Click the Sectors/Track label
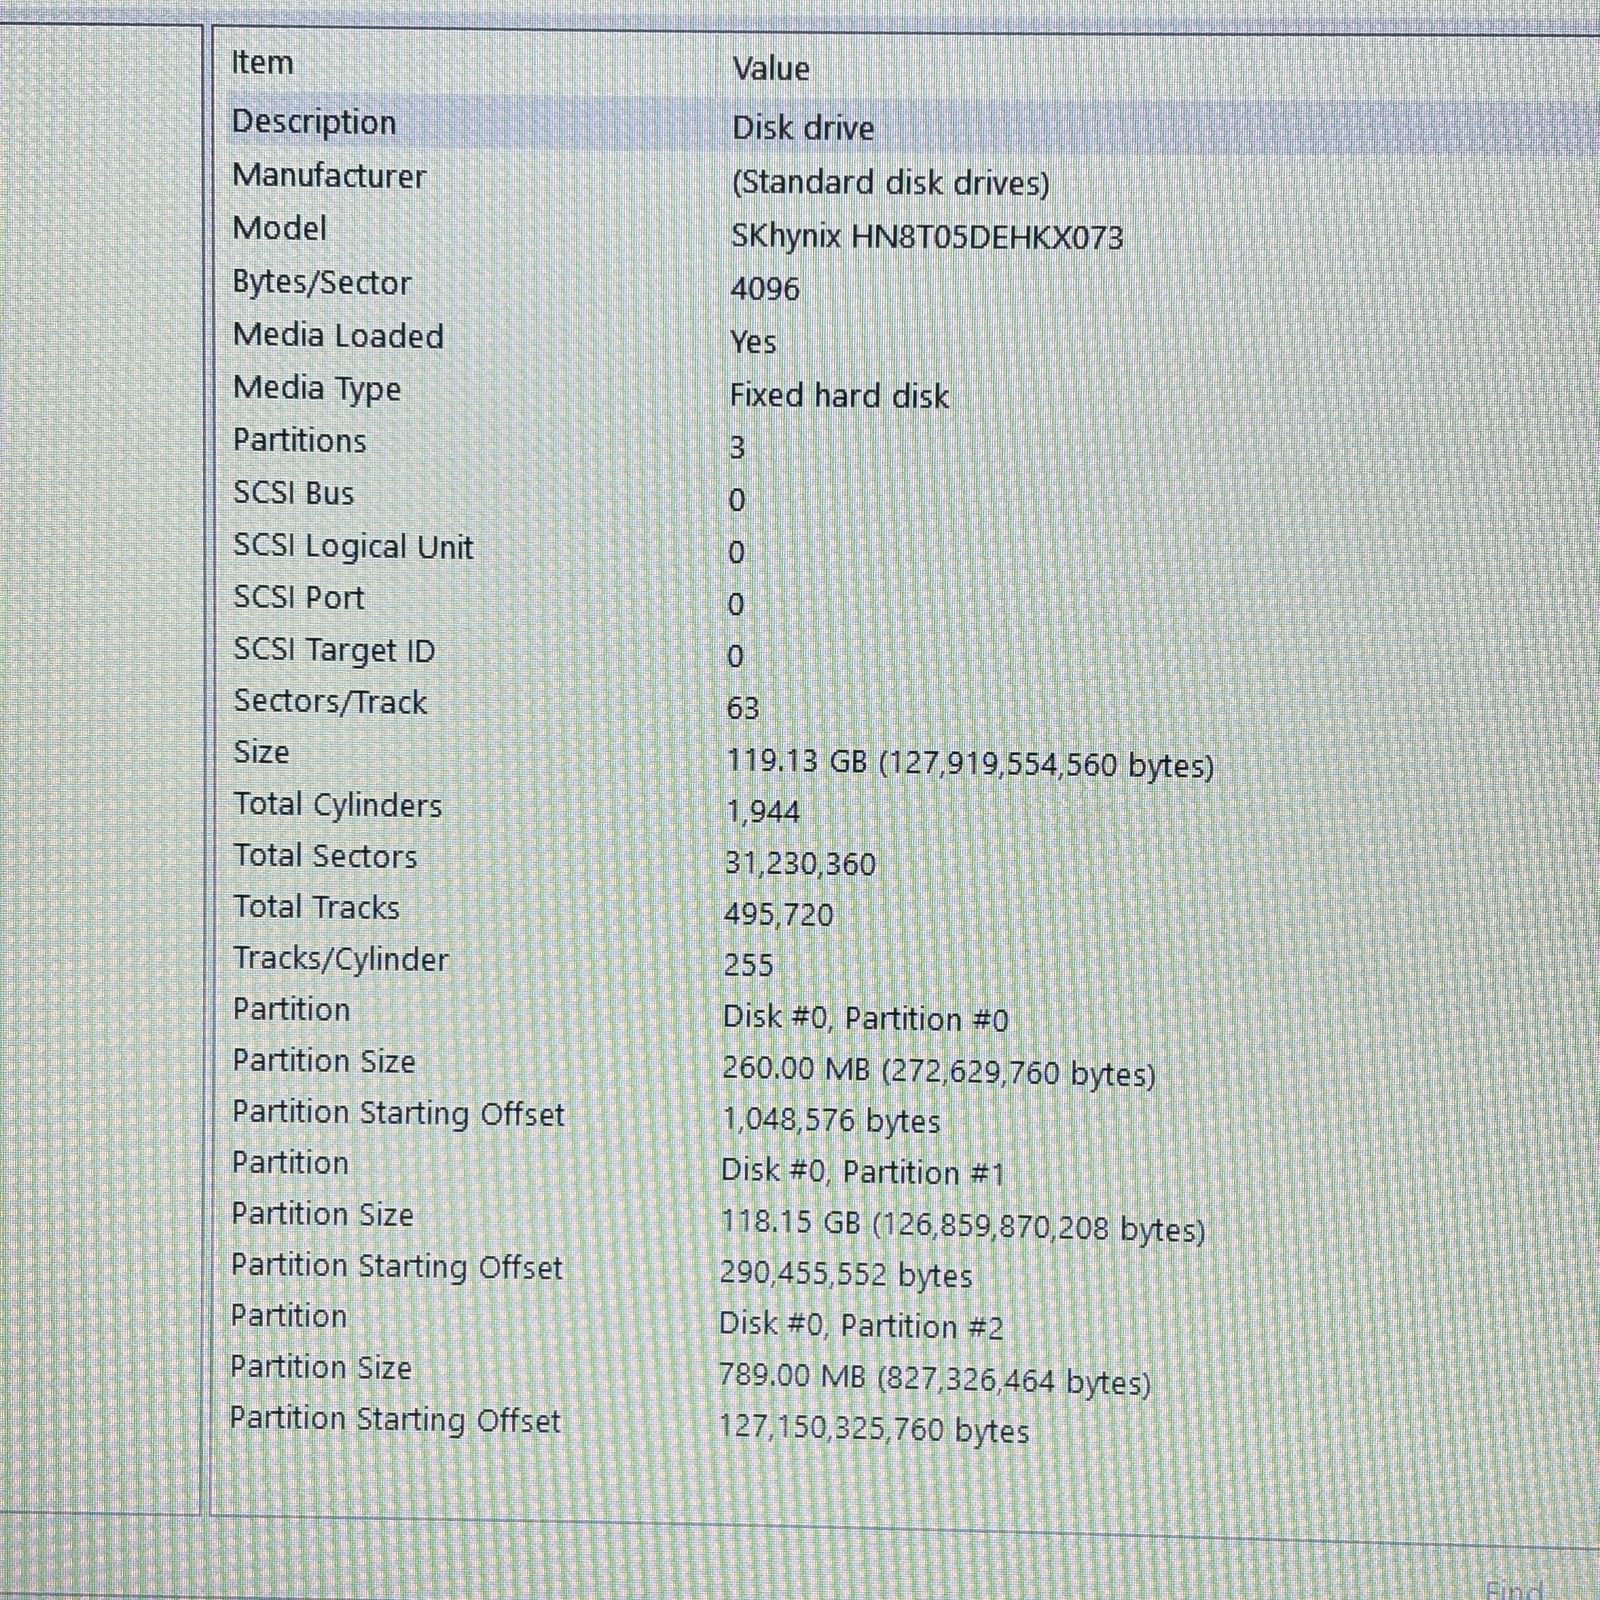Screen dimensions: 1600x1600 click(x=330, y=702)
